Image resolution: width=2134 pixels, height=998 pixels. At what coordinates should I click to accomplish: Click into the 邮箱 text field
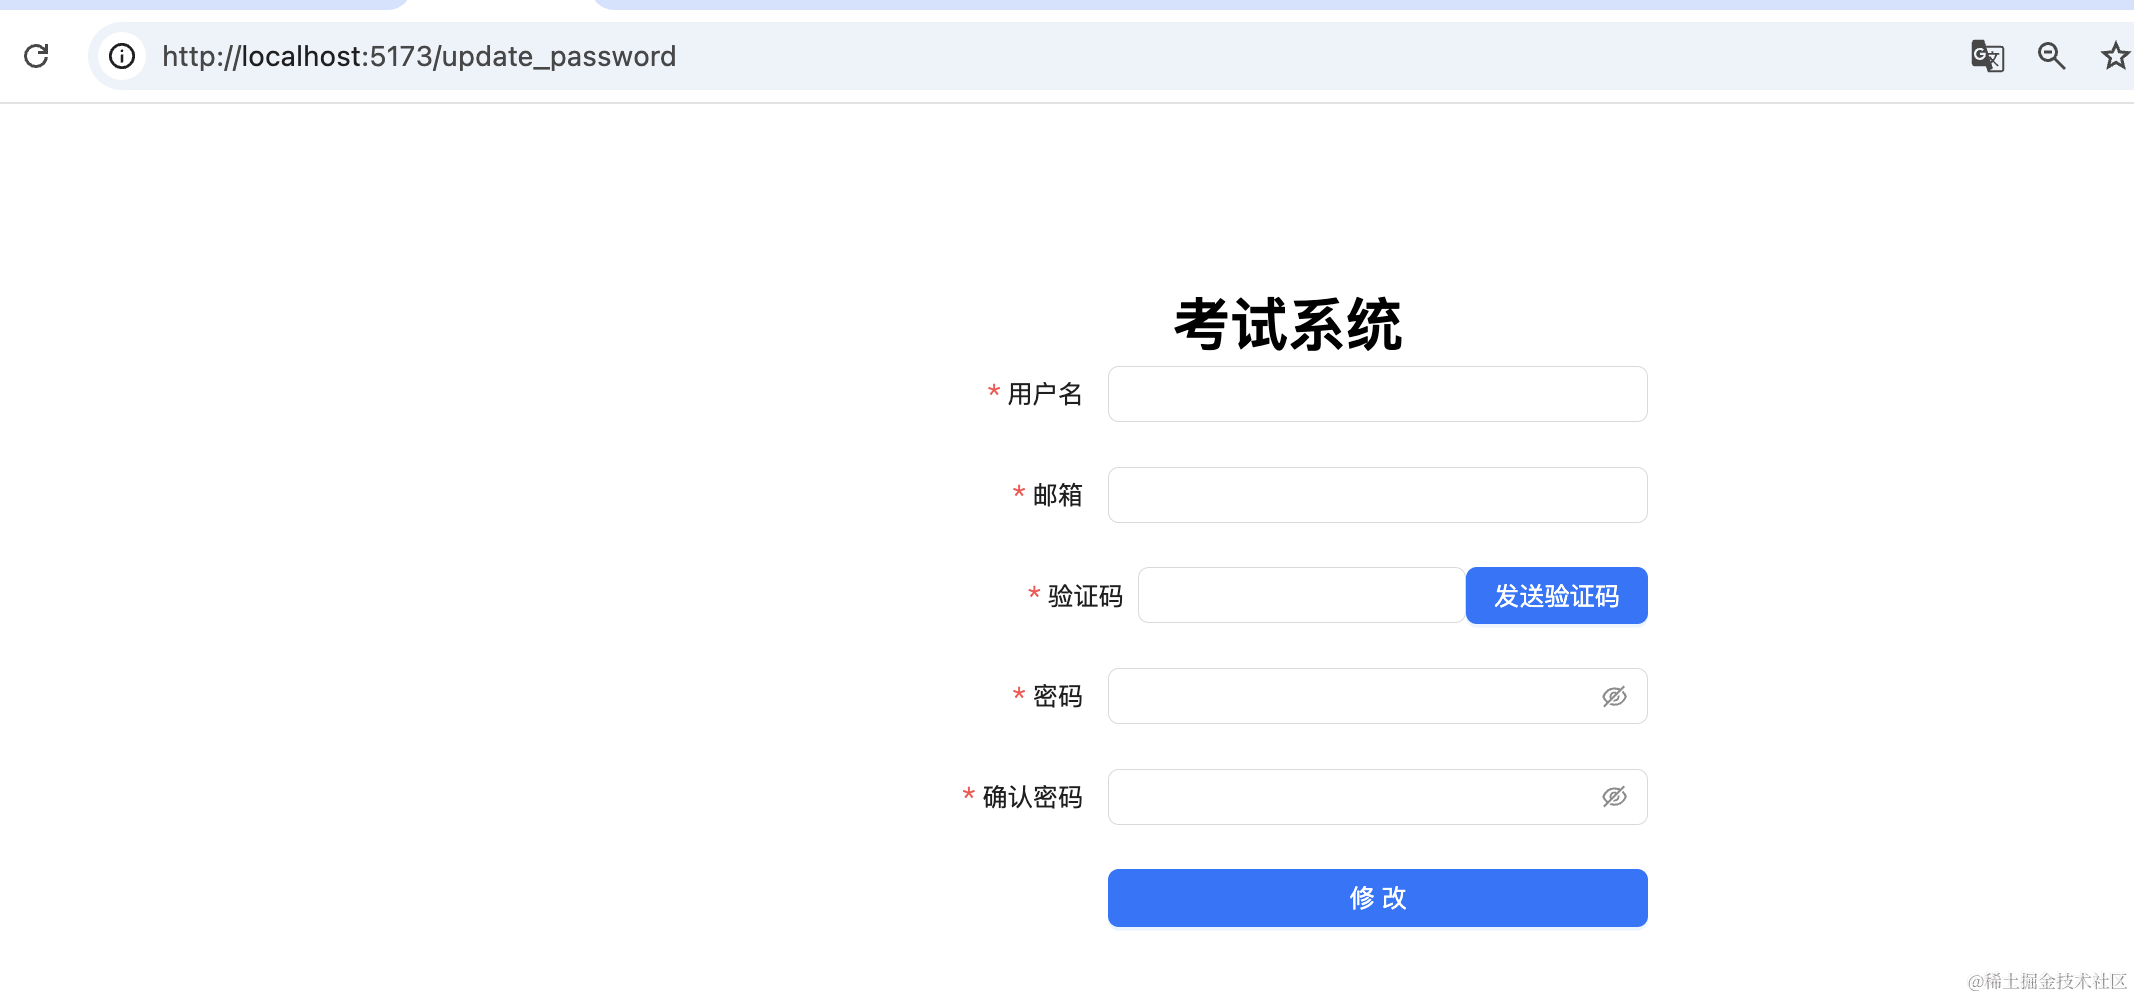pos(1376,495)
